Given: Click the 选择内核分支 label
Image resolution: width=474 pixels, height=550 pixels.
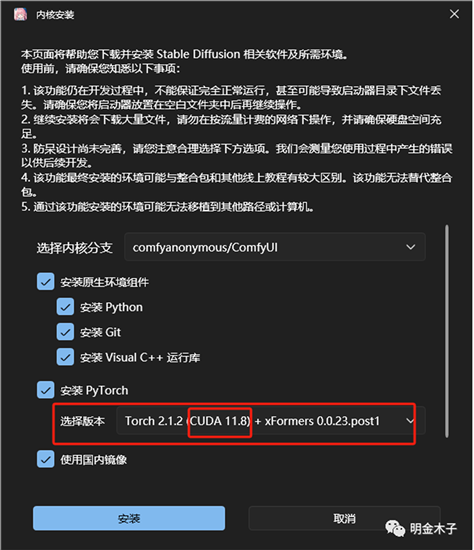Looking at the screenshot, I should (74, 248).
